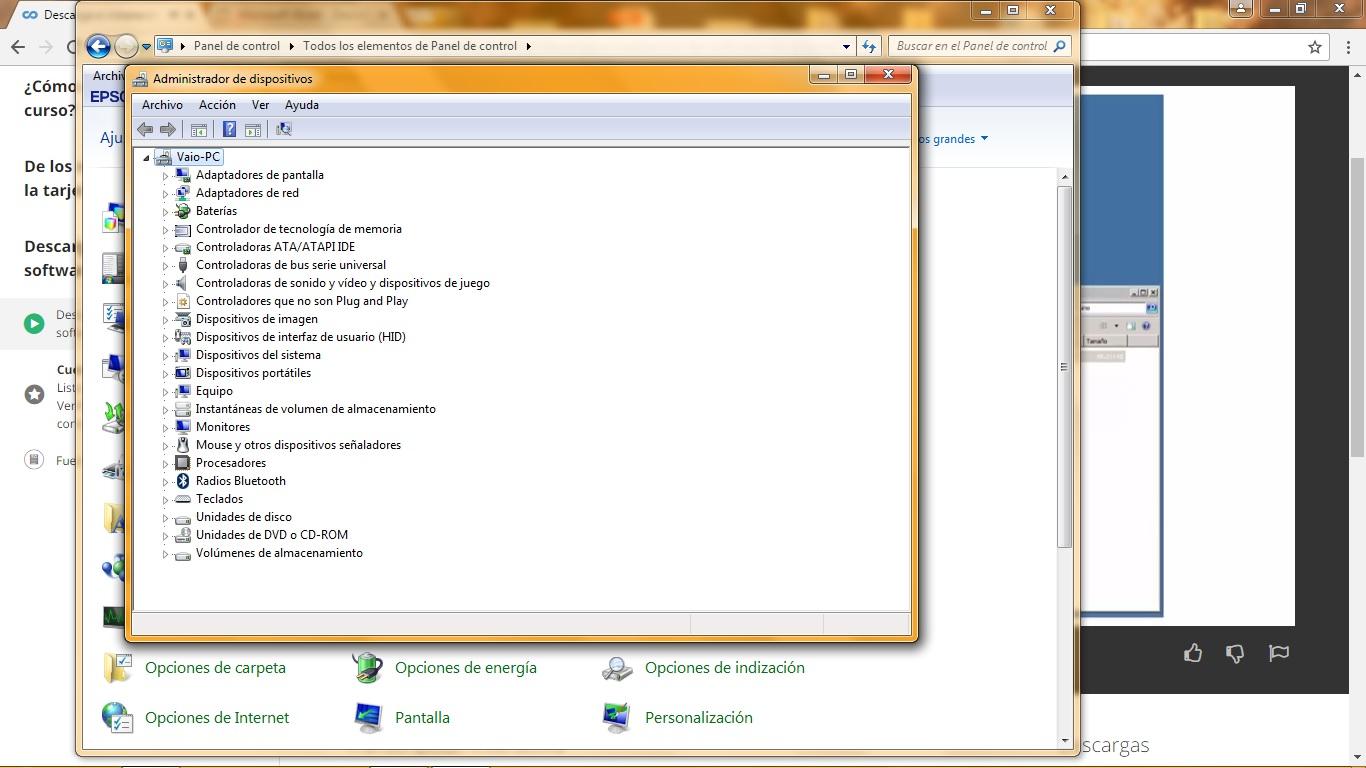
Task: Open the Archivo menu in Device Manager
Action: (x=162, y=105)
